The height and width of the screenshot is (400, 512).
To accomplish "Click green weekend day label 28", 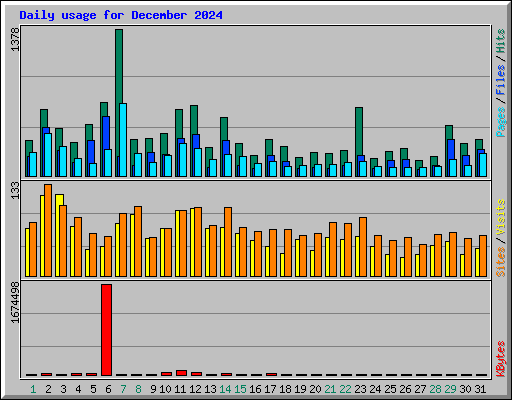I will pyautogui.click(x=435, y=389).
